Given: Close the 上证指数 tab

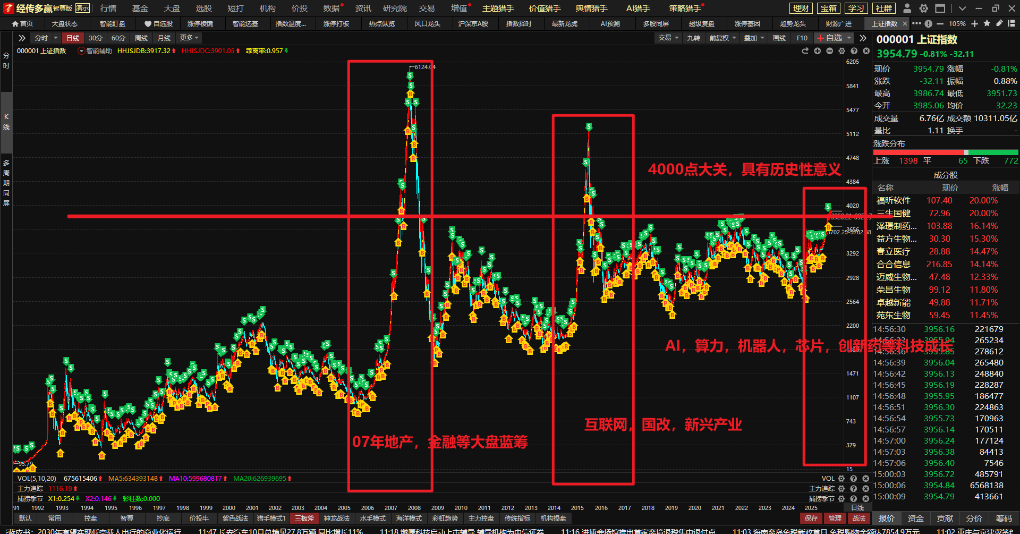Looking at the screenshot, I should pos(904,23).
